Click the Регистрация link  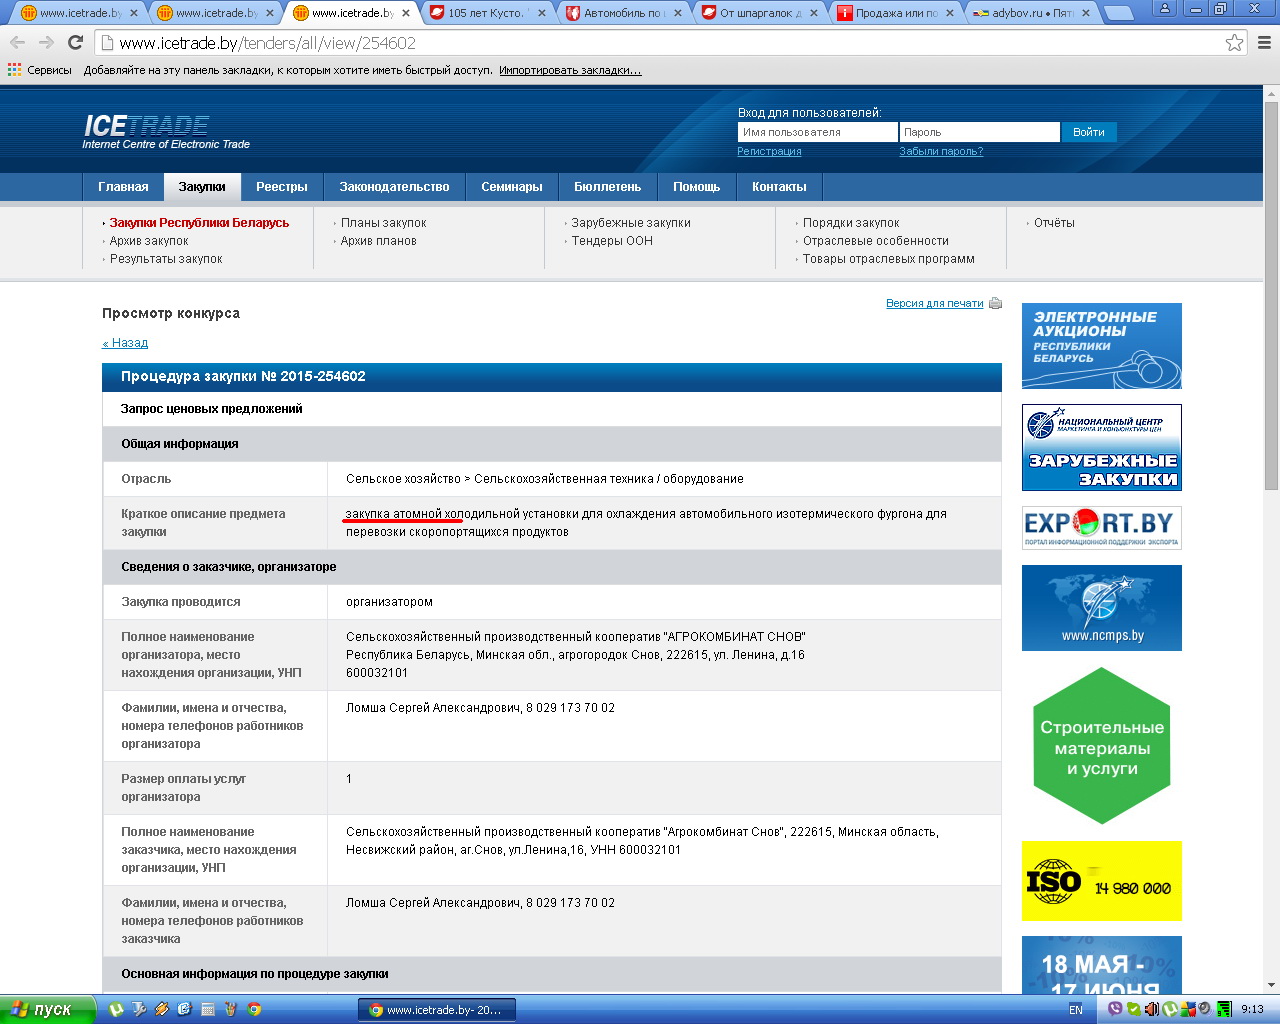click(769, 152)
